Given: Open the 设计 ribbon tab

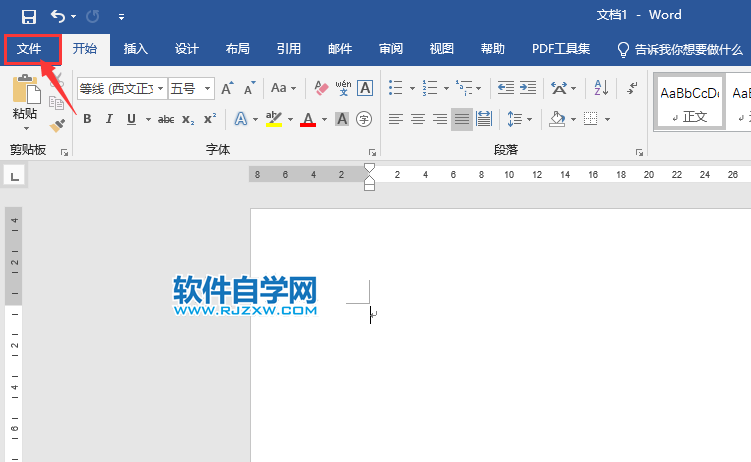Looking at the screenshot, I should point(186,49).
